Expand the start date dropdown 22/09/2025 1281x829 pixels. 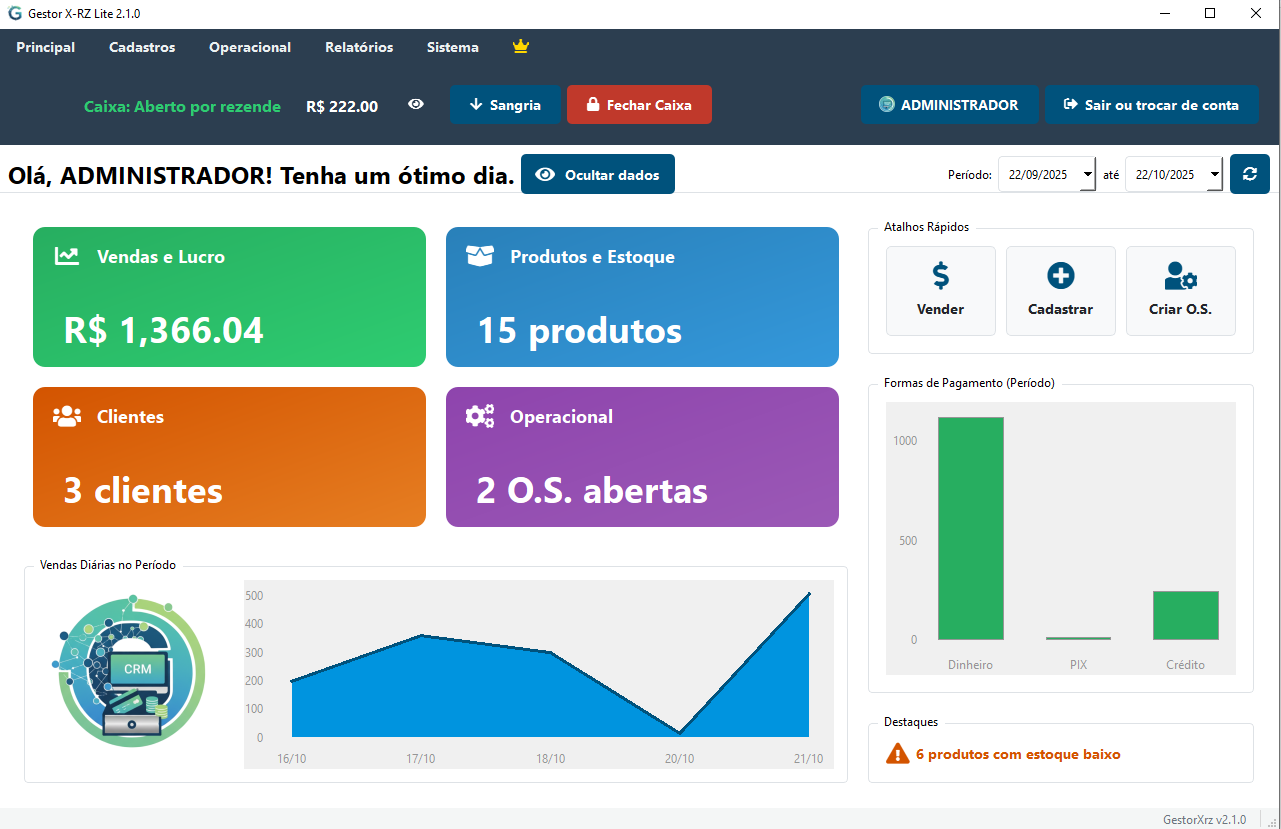1087,174
